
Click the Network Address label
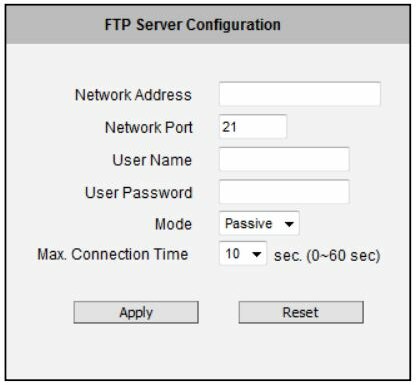coord(133,95)
